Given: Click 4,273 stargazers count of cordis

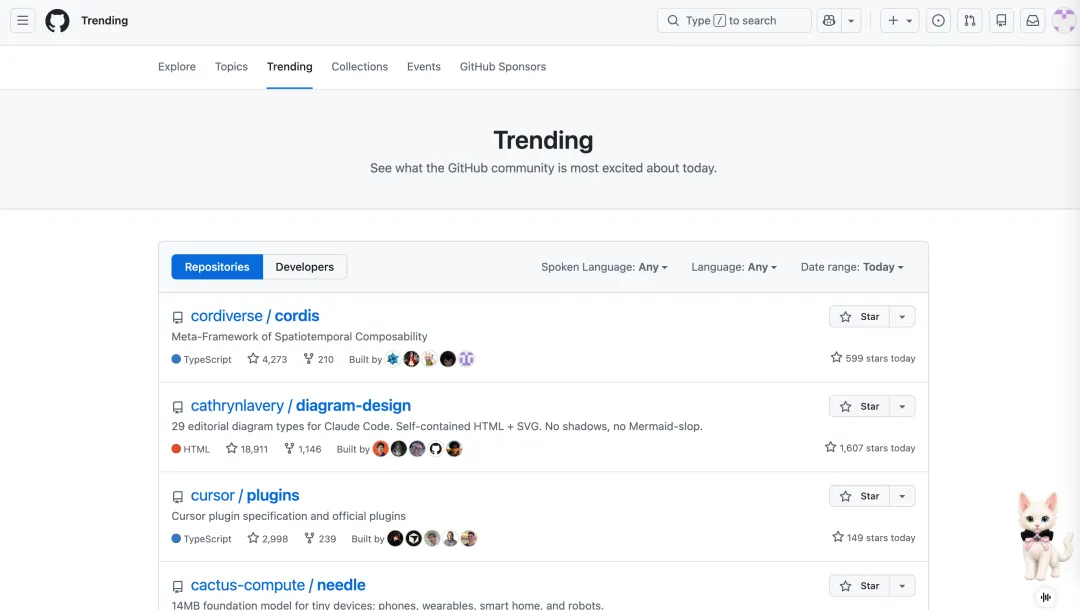Looking at the screenshot, I should (267, 359).
